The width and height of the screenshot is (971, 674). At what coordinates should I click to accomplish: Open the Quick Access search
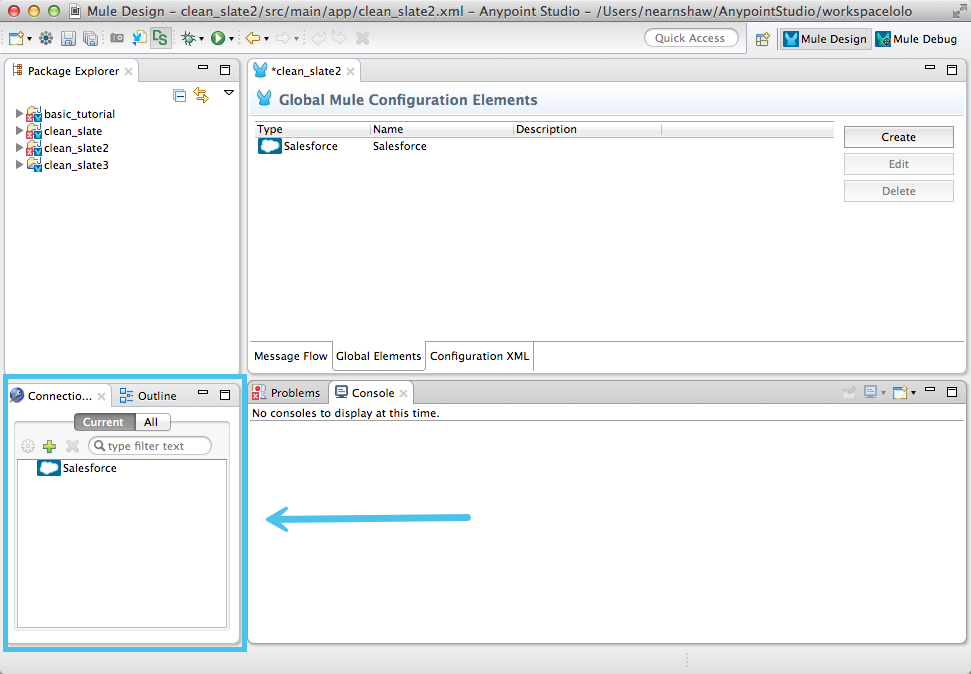[x=691, y=38]
